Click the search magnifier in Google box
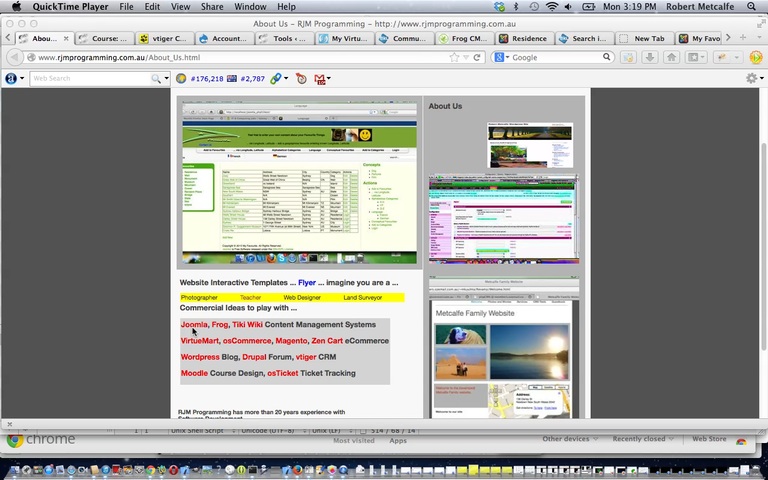 (606, 57)
